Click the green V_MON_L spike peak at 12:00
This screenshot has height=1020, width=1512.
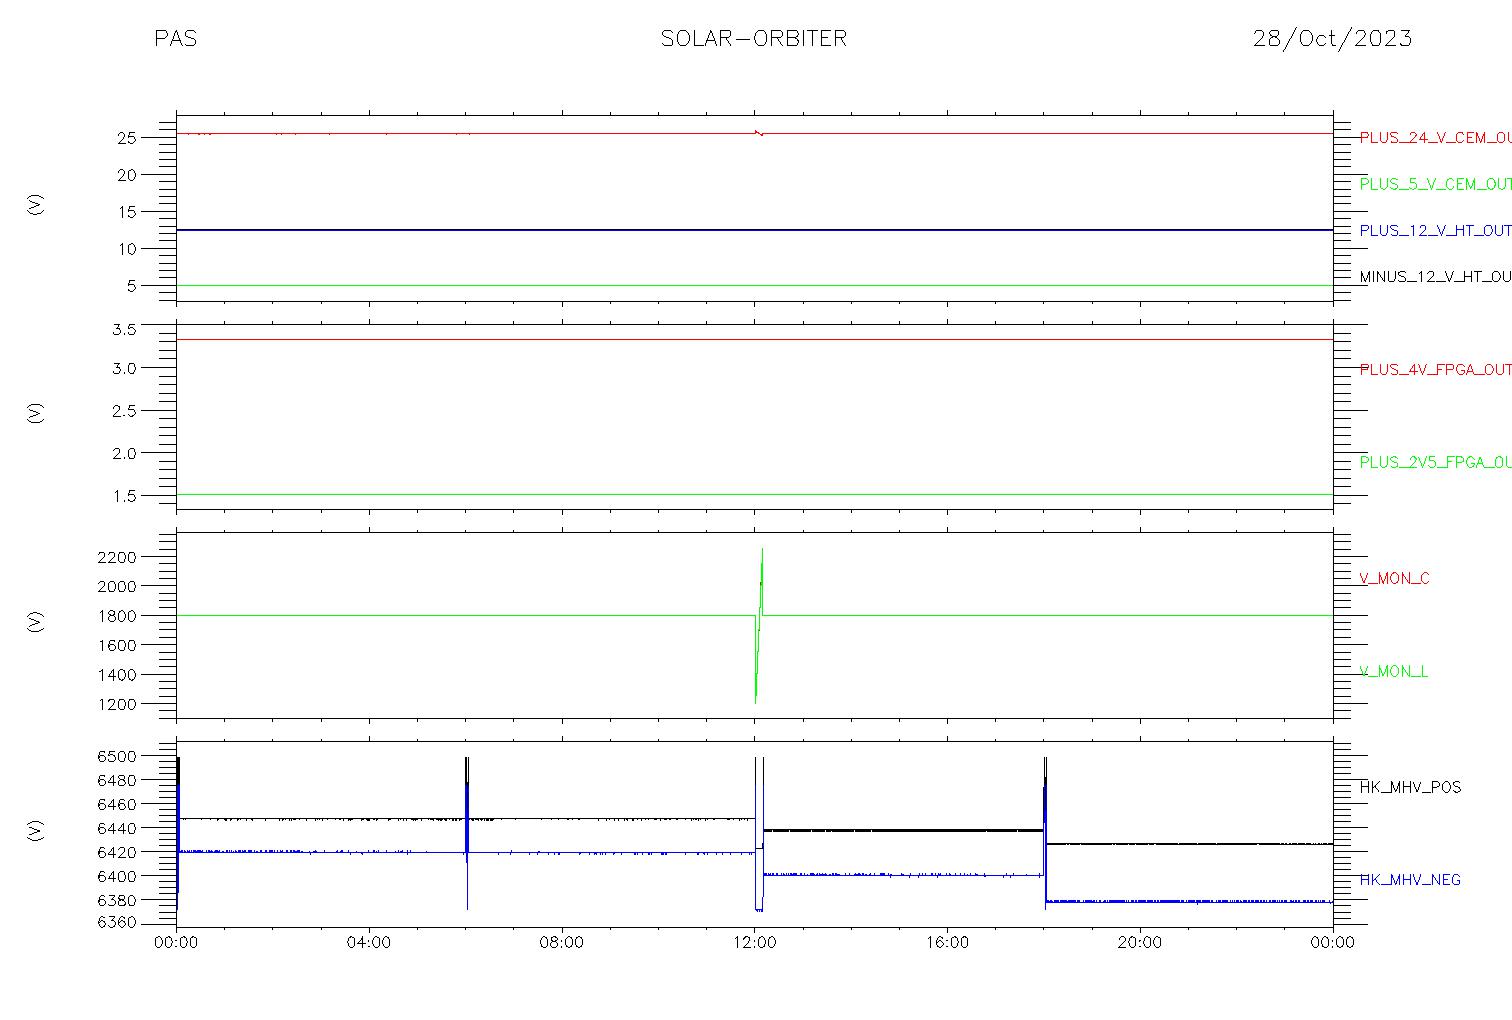[762, 550]
